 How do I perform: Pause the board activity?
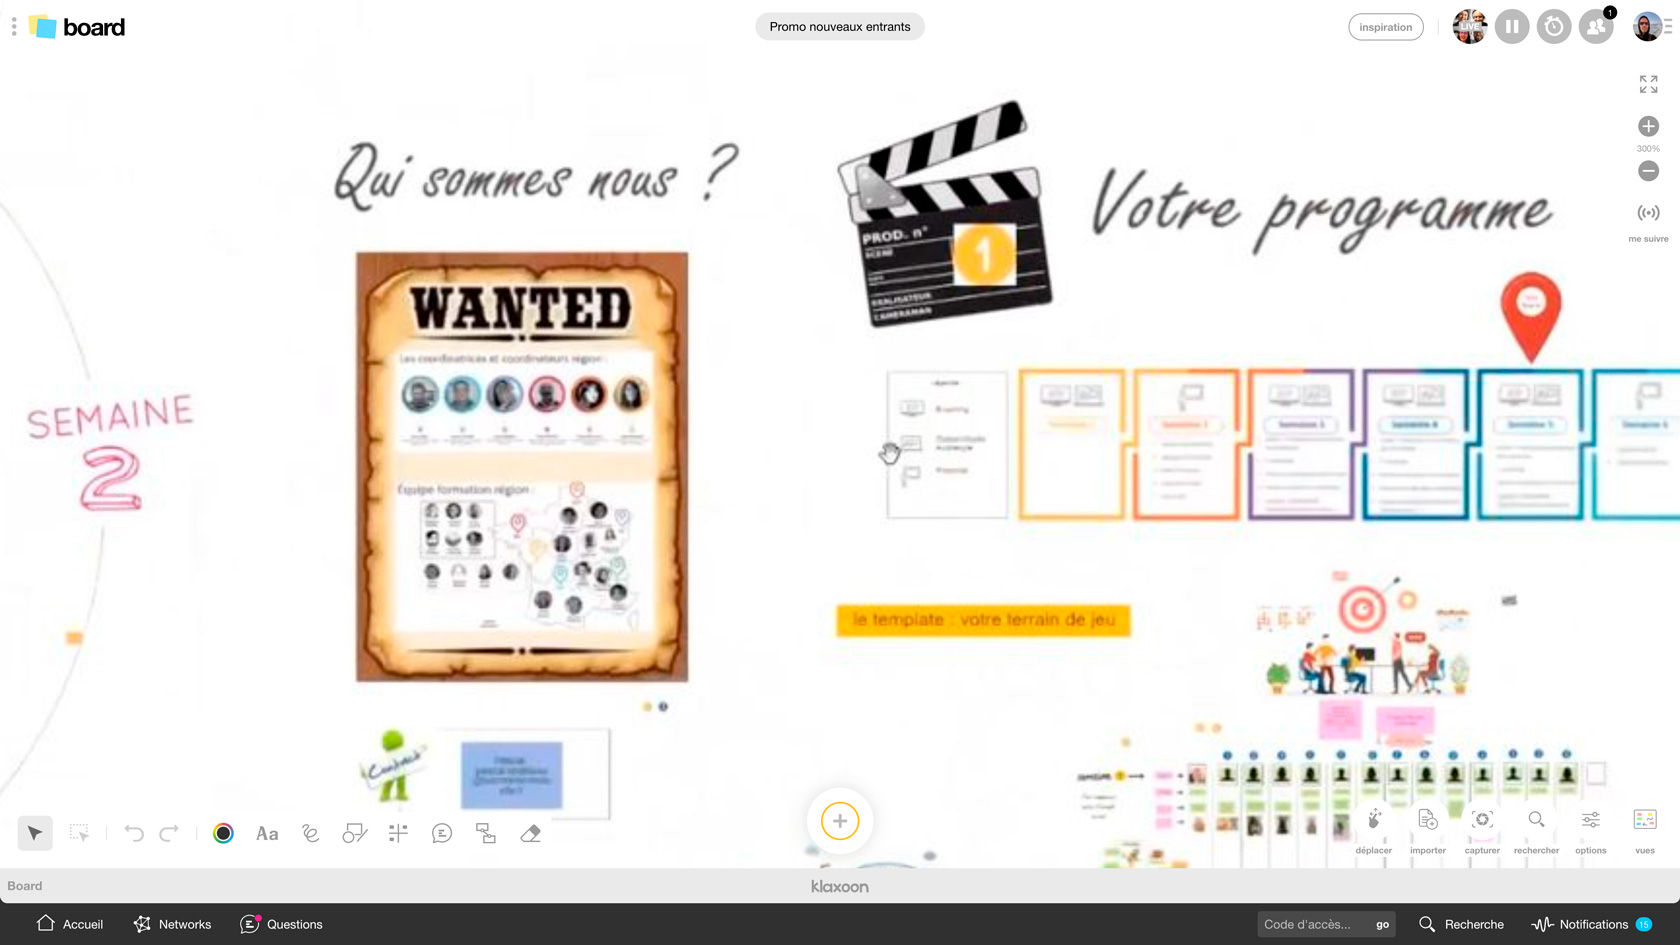(1511, 27)
